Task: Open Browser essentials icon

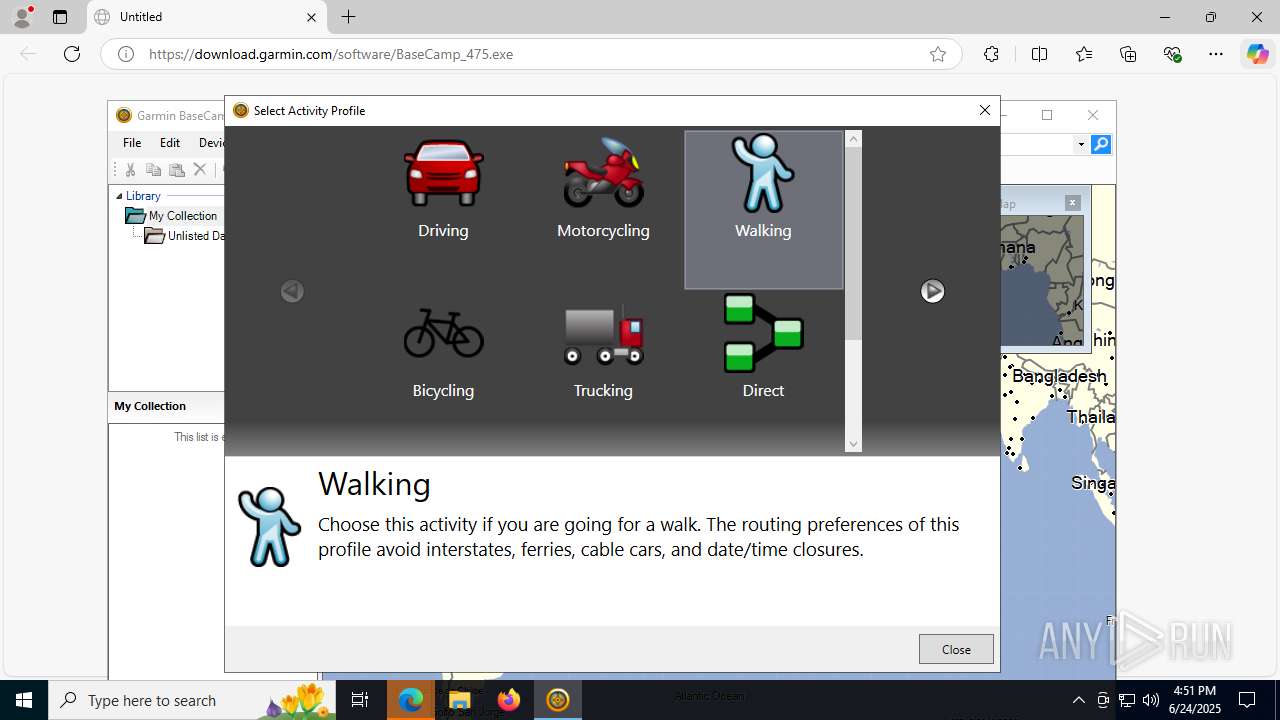Action: click(1173, 54)
